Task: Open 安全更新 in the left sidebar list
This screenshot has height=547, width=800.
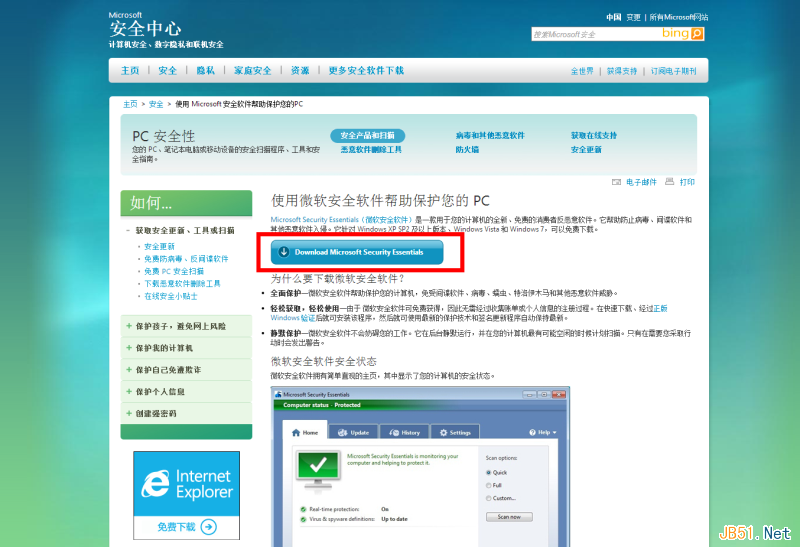Action: coord(159,246)
